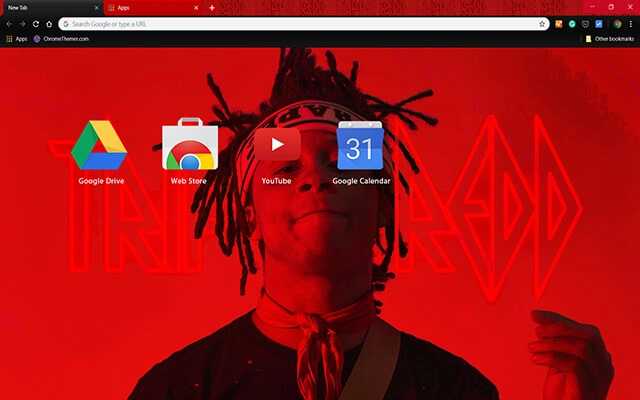Viewport: 640px width, 400px height.
Task: Open the orange extension icon
Action: coord(559,24)
